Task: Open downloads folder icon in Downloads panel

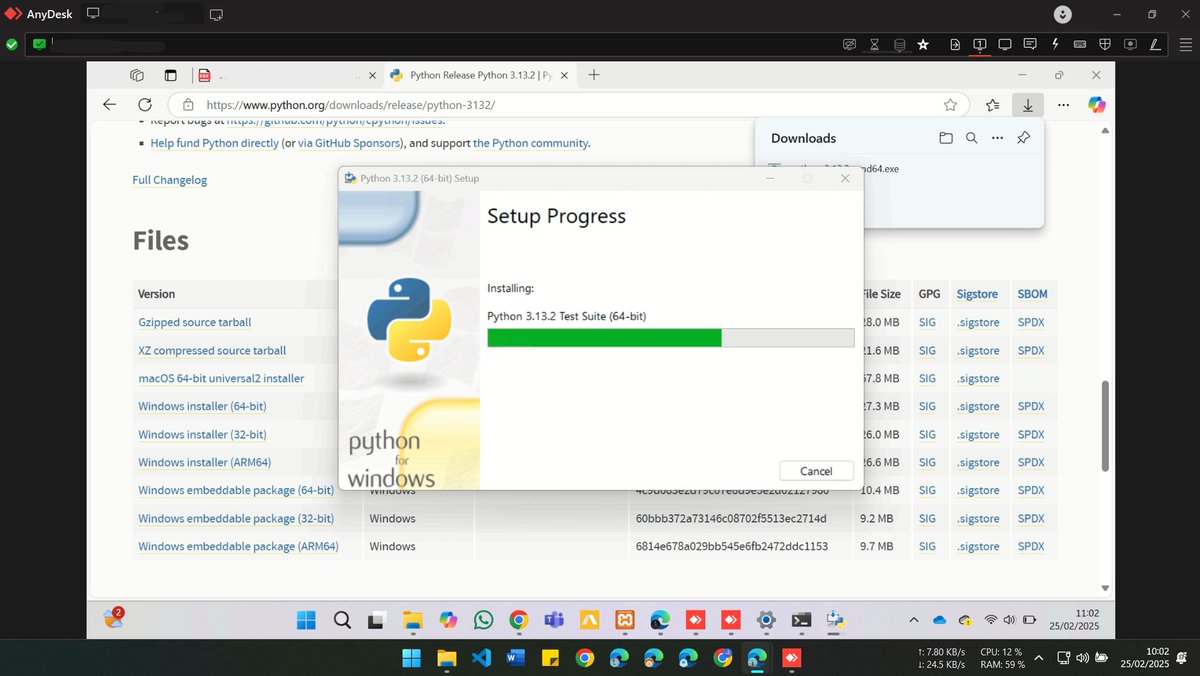Action: (x=946, y=138)
